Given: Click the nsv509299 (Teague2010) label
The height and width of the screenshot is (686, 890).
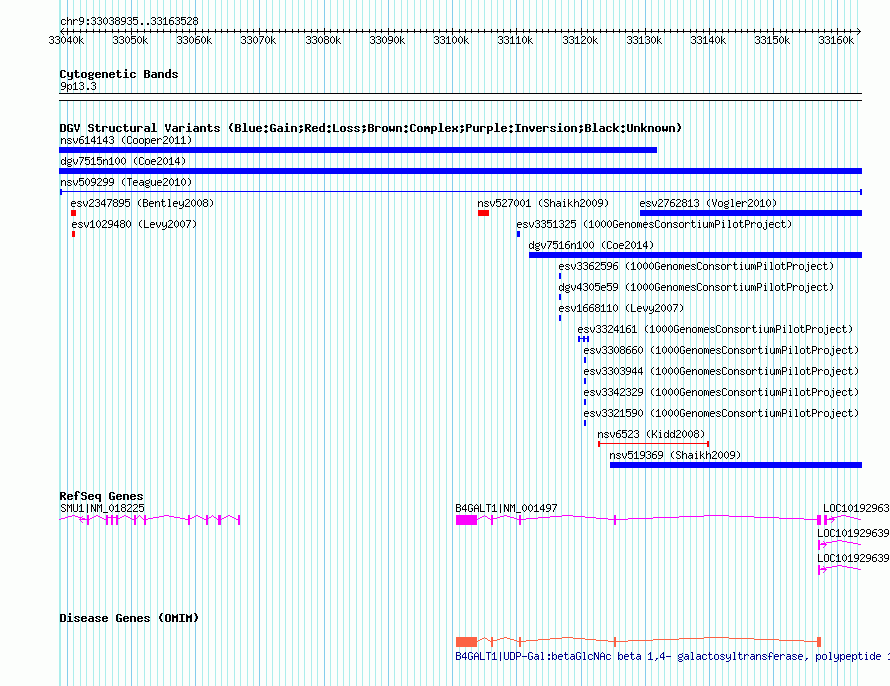Looking at the screenshot, I should tap(126, 182).
